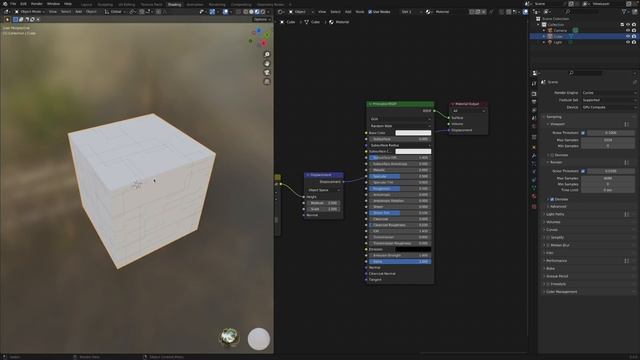Image resolution: width=640 pixels, height=360 pixels.
Task: Select rendered viewport shading mode icon
Action: pyautogui.click(x=262, y=12)
